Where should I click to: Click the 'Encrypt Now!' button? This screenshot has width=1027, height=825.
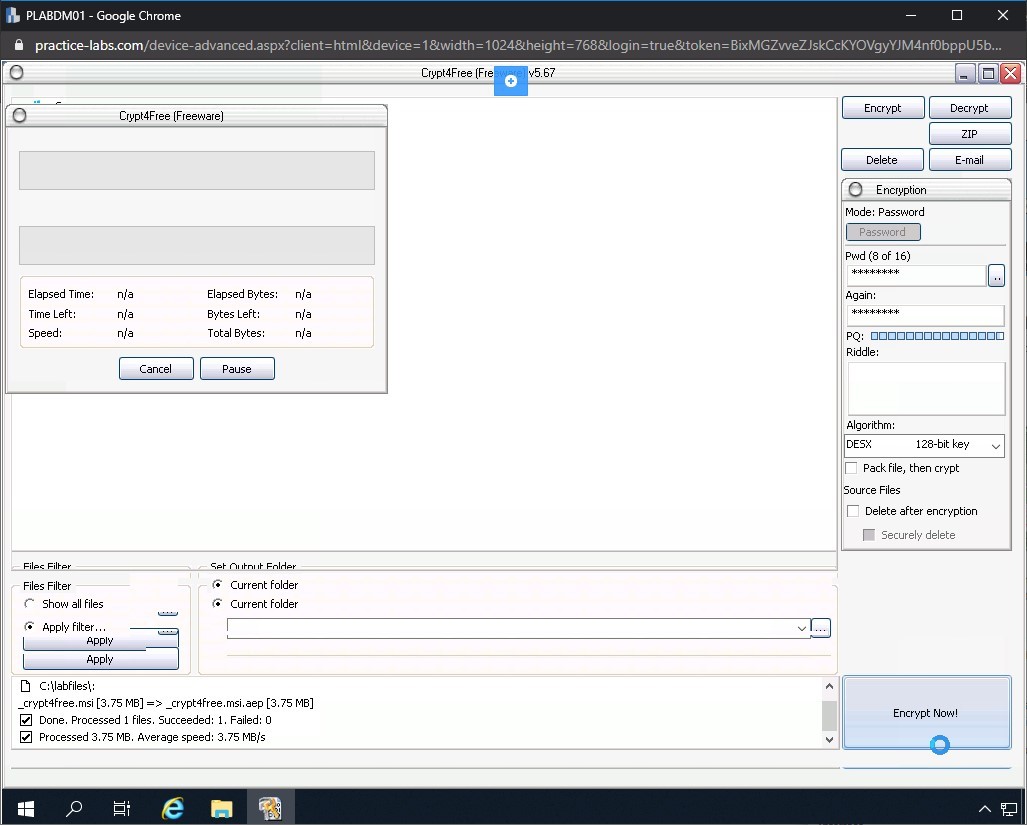[926, 713]
